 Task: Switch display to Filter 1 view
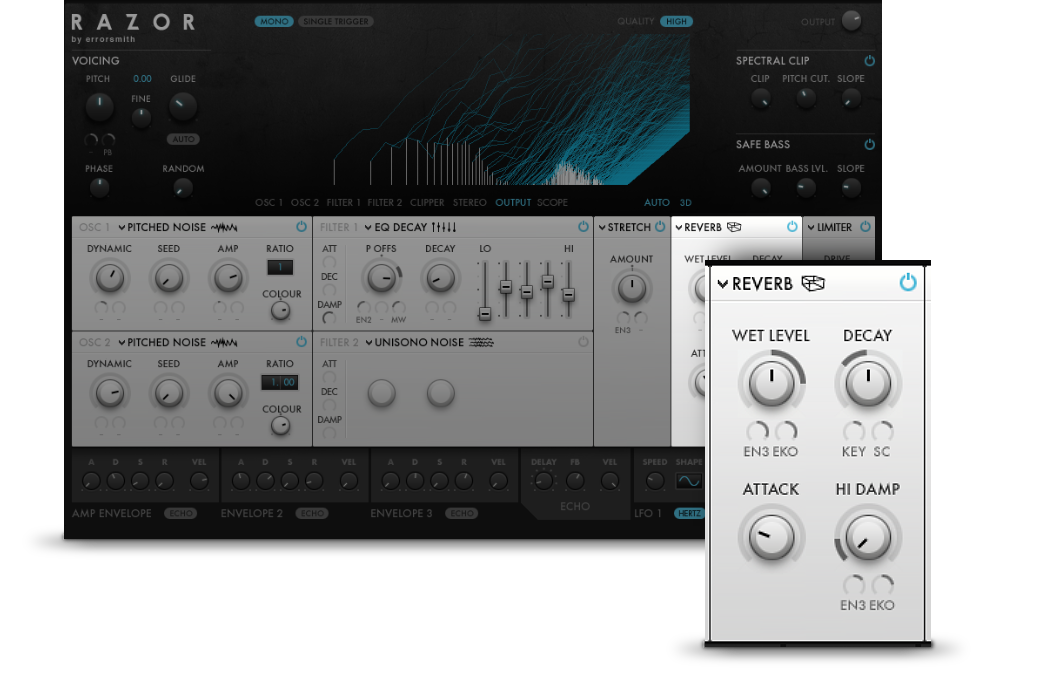click(x=344, y=203)
